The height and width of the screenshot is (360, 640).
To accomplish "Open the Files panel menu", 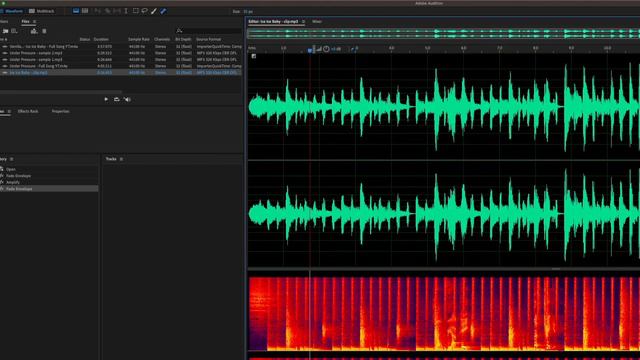I will [35, 21].
